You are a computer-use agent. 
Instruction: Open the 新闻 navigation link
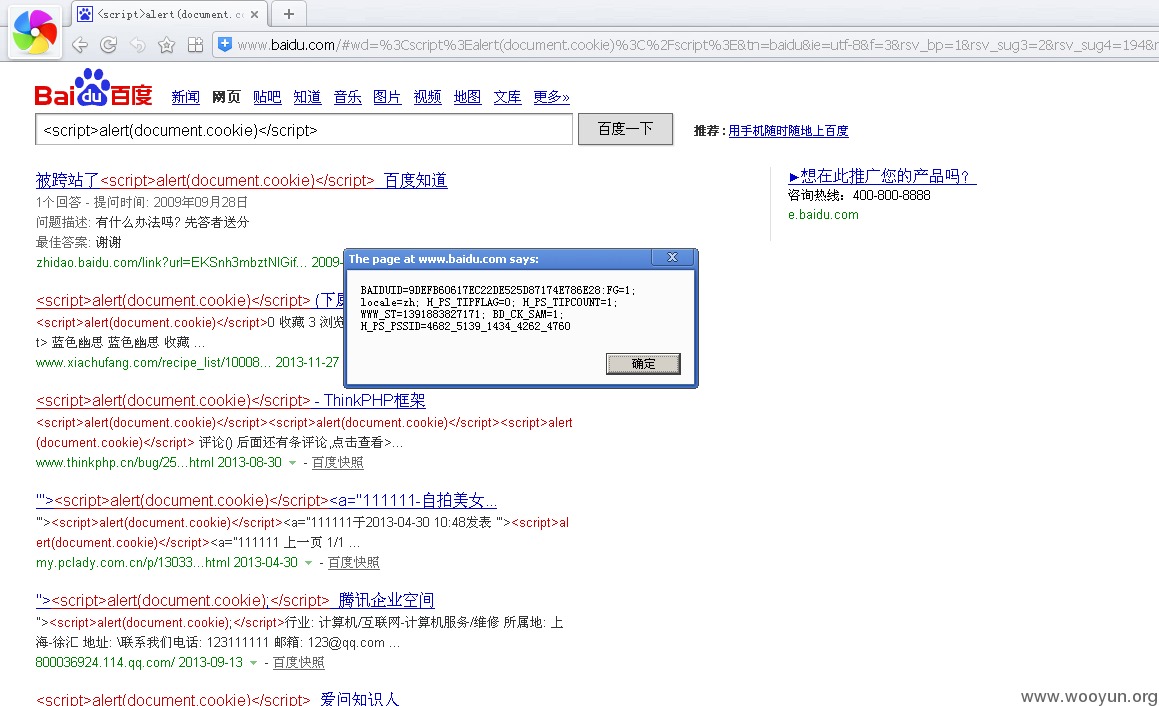pos(186,97)
